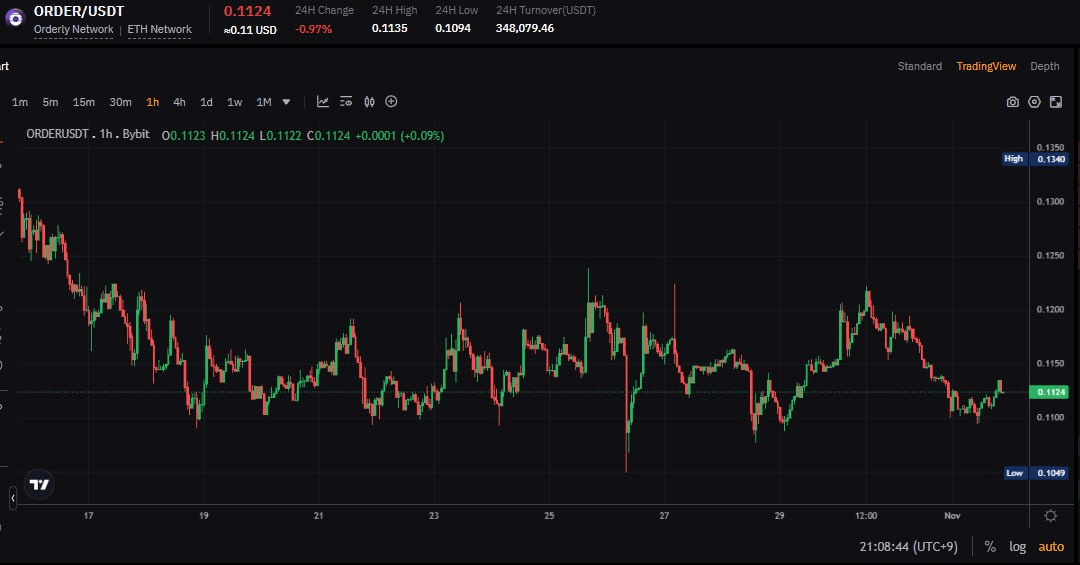Select the 1d timeframe

click(206, 102)
